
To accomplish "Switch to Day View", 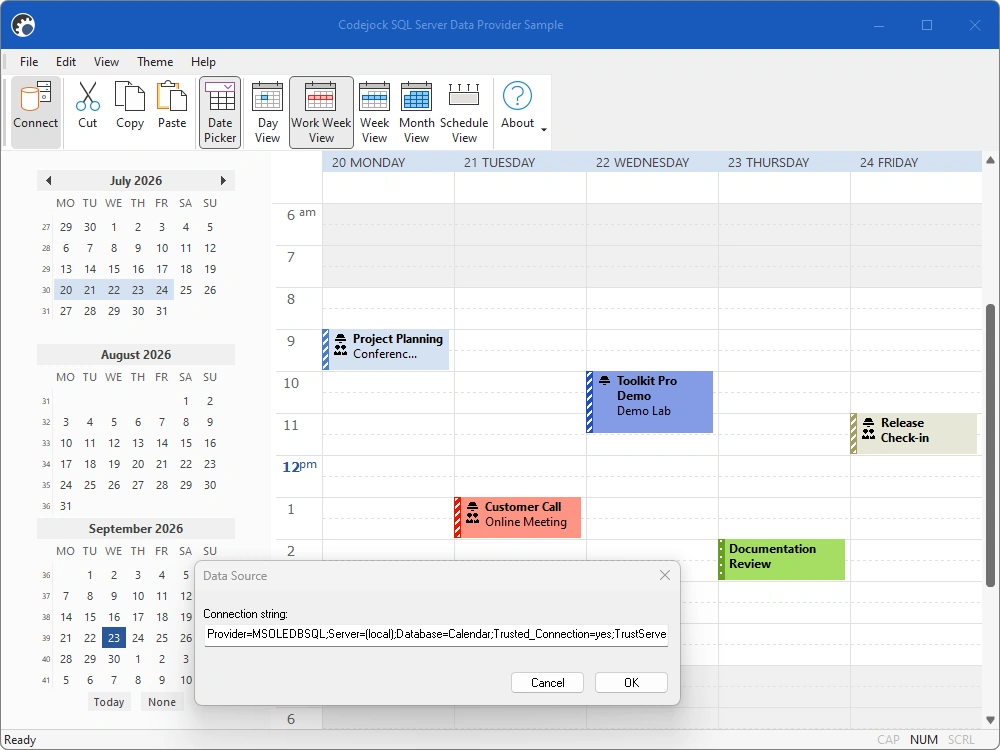I will point(268,112).
